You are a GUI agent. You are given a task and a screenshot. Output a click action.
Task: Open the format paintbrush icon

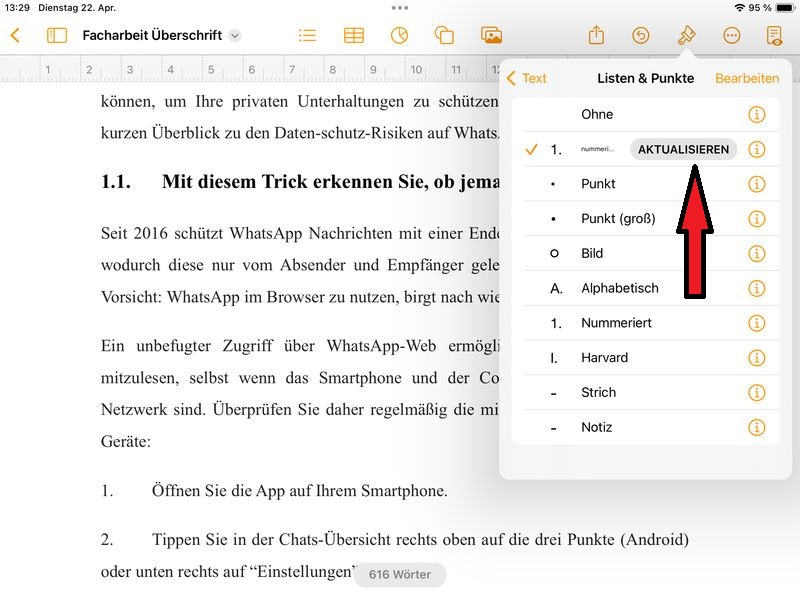(x=686, y=35)
